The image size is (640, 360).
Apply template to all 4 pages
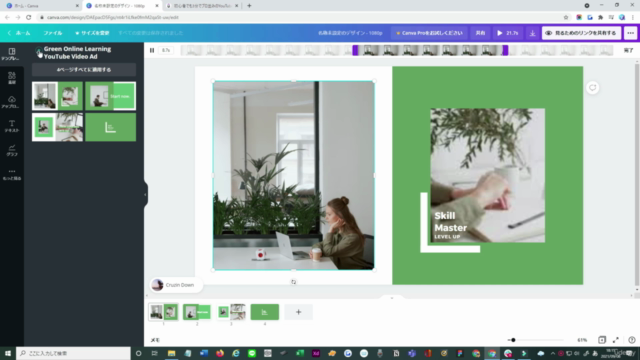[84, 70]
